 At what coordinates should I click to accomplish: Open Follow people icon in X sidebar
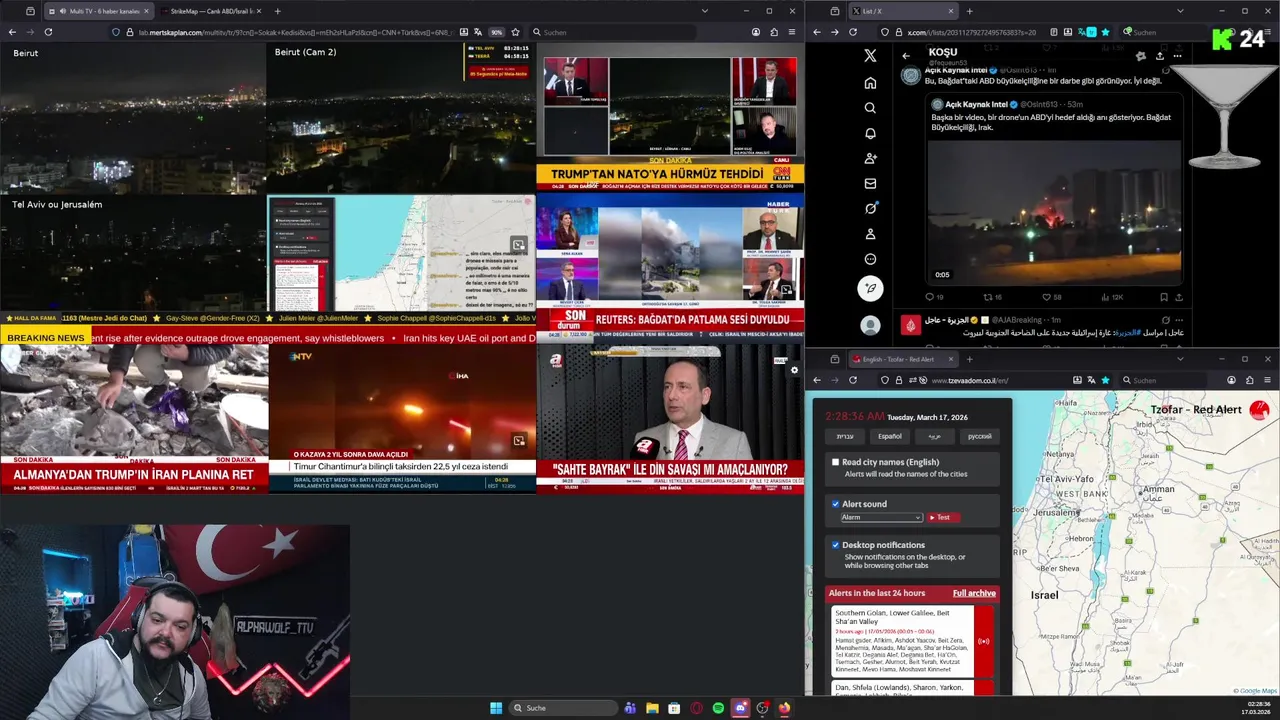[x=870, y=158]
